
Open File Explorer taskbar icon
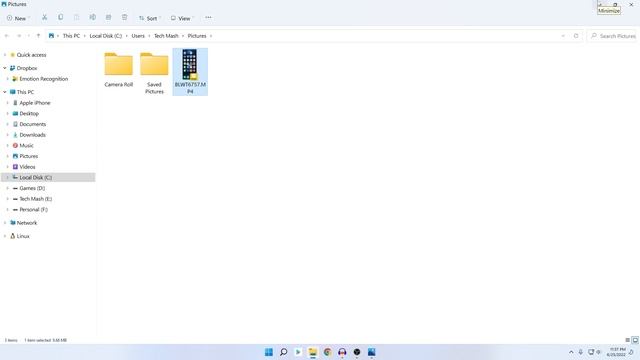click(313, 352)
